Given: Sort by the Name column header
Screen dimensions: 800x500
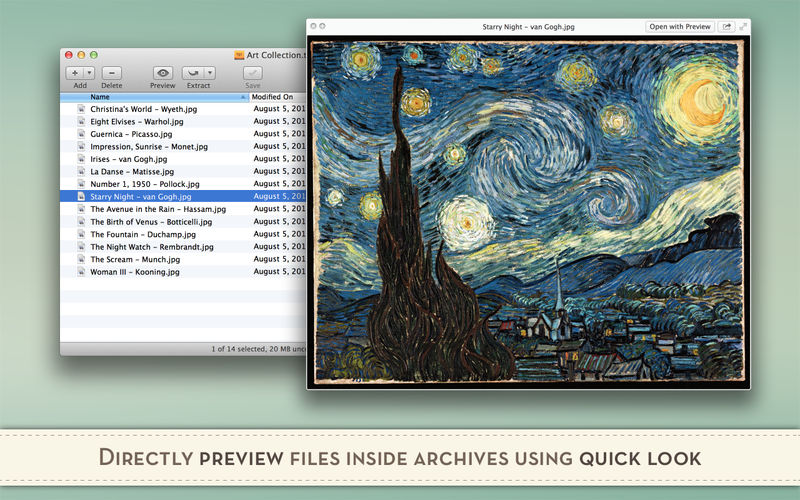Looking at the screenshot, I should click(x=154, y=97).
